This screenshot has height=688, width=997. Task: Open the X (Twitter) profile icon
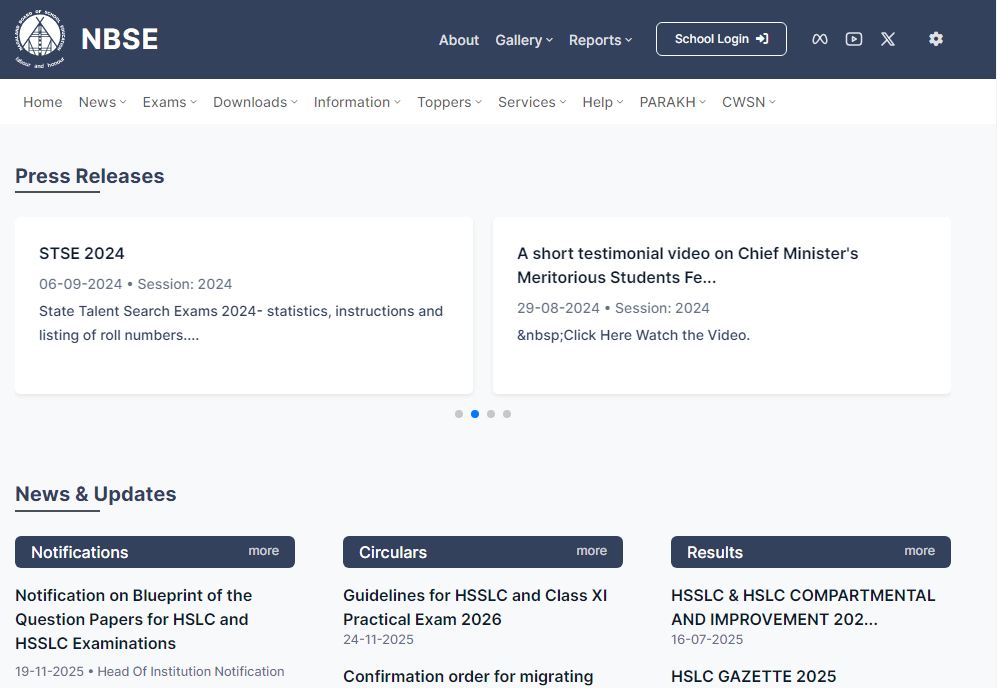(888, 39)
